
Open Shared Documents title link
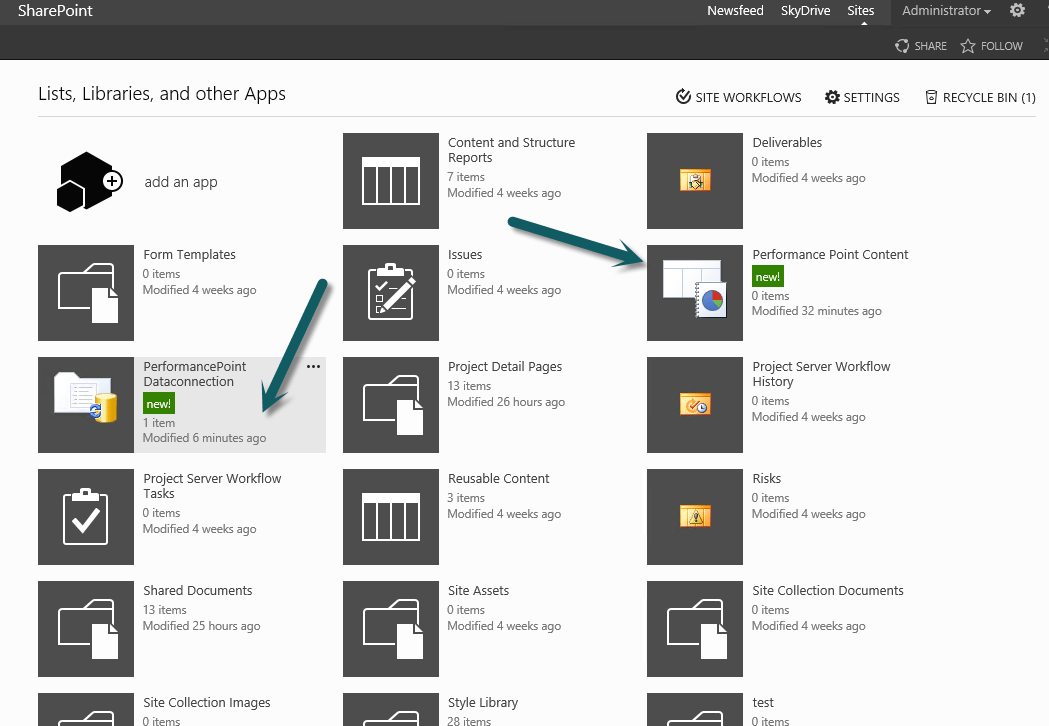(x=197, y=590)
